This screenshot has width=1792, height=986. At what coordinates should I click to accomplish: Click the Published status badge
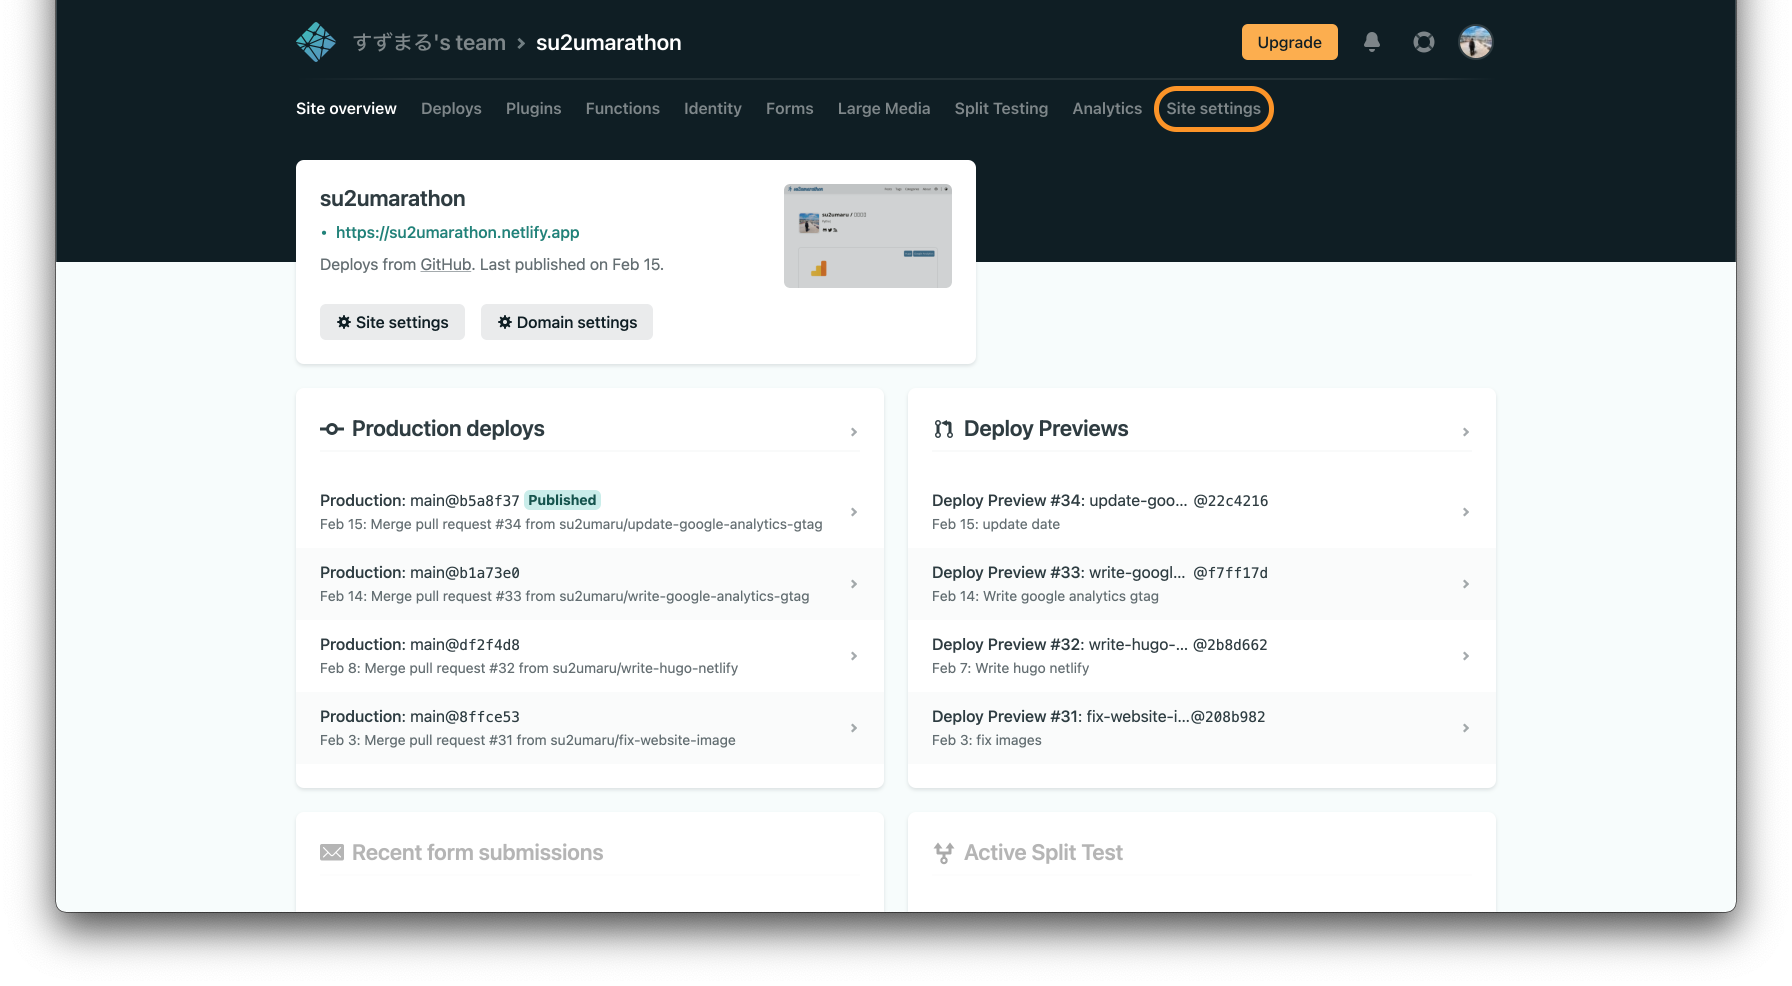coord(562,500)
